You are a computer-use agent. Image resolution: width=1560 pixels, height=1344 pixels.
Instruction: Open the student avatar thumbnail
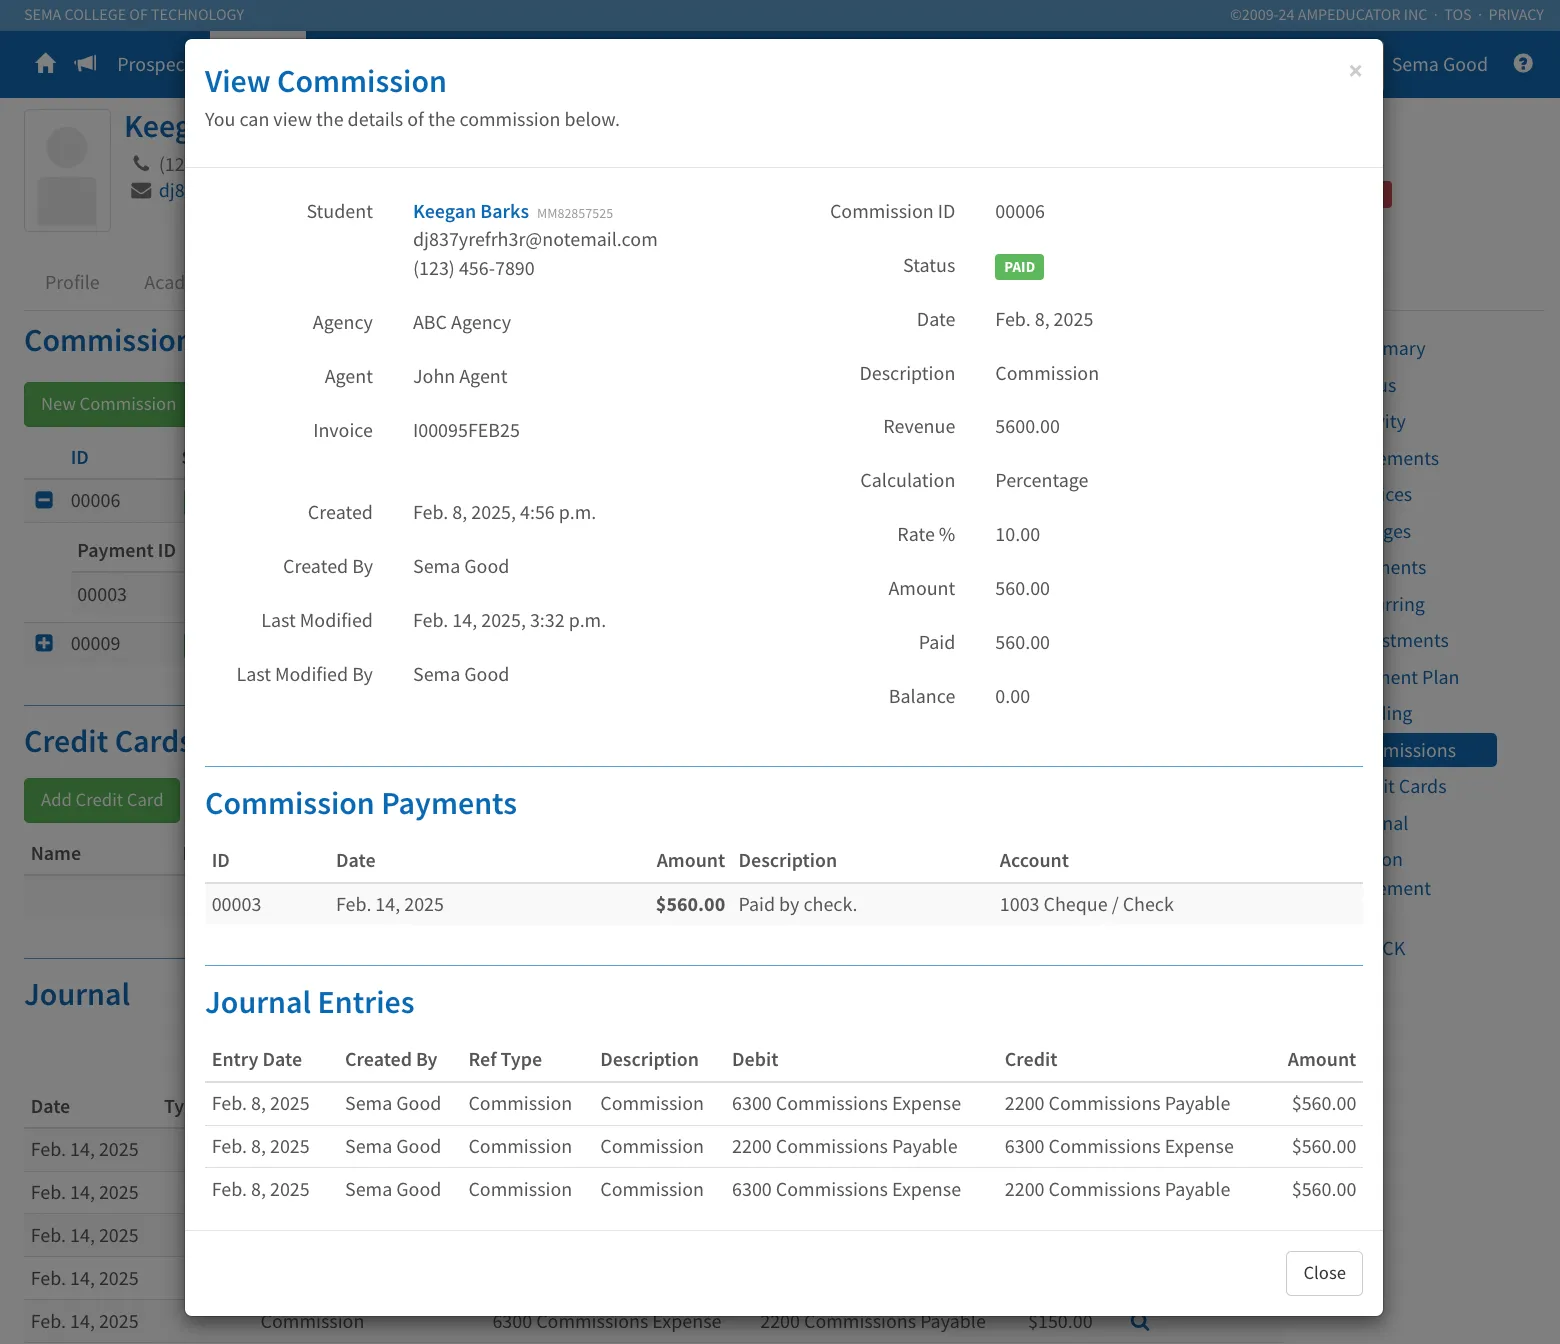(67, 170)
